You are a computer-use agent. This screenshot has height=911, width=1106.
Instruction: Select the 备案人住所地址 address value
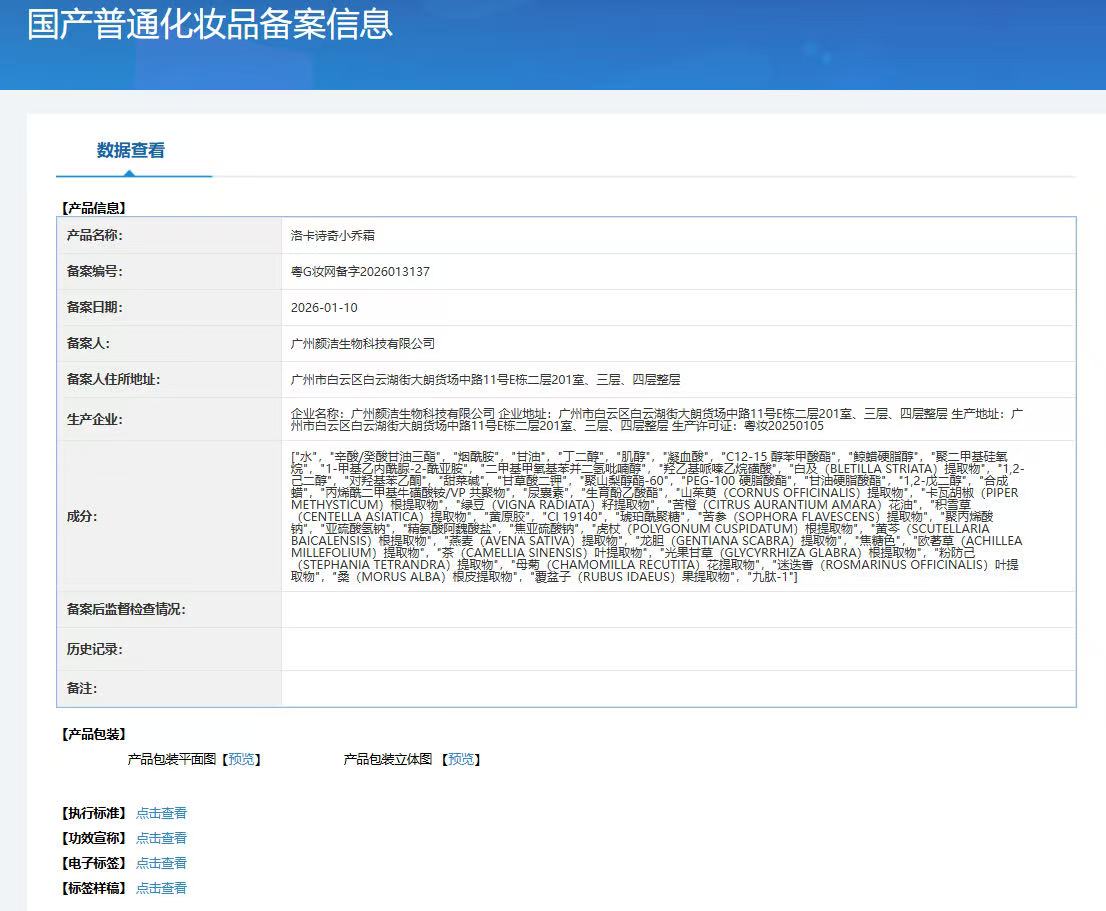pyautogui.click(x=485, y=379)
